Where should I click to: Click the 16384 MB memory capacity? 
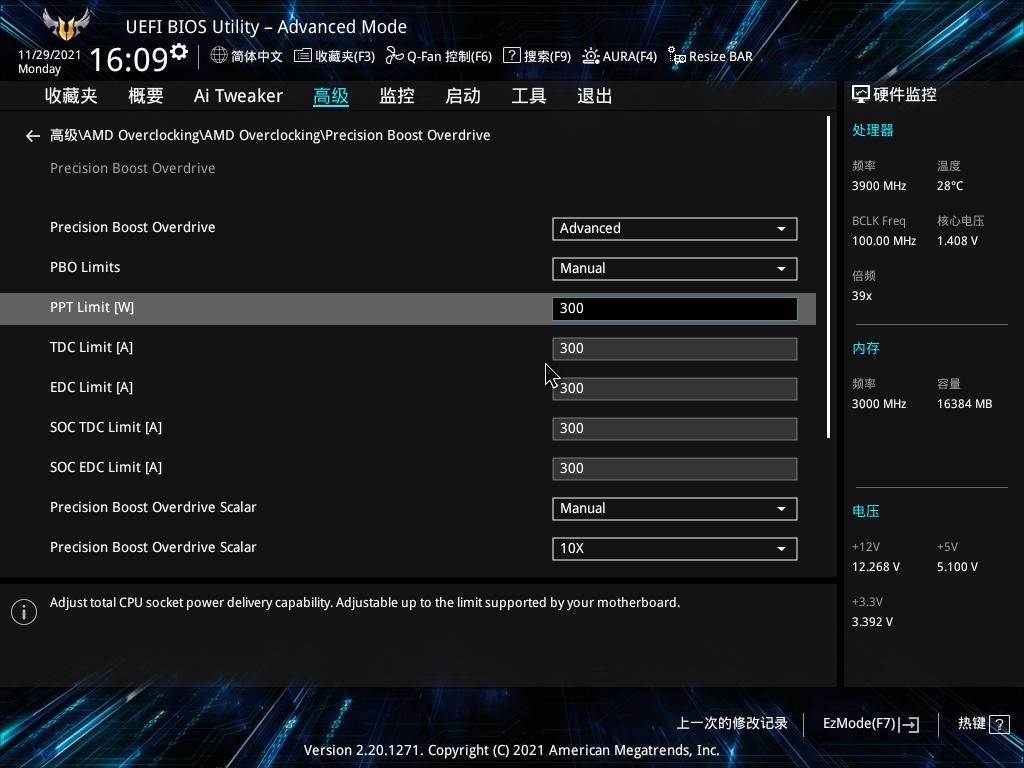tap(965, 404)
